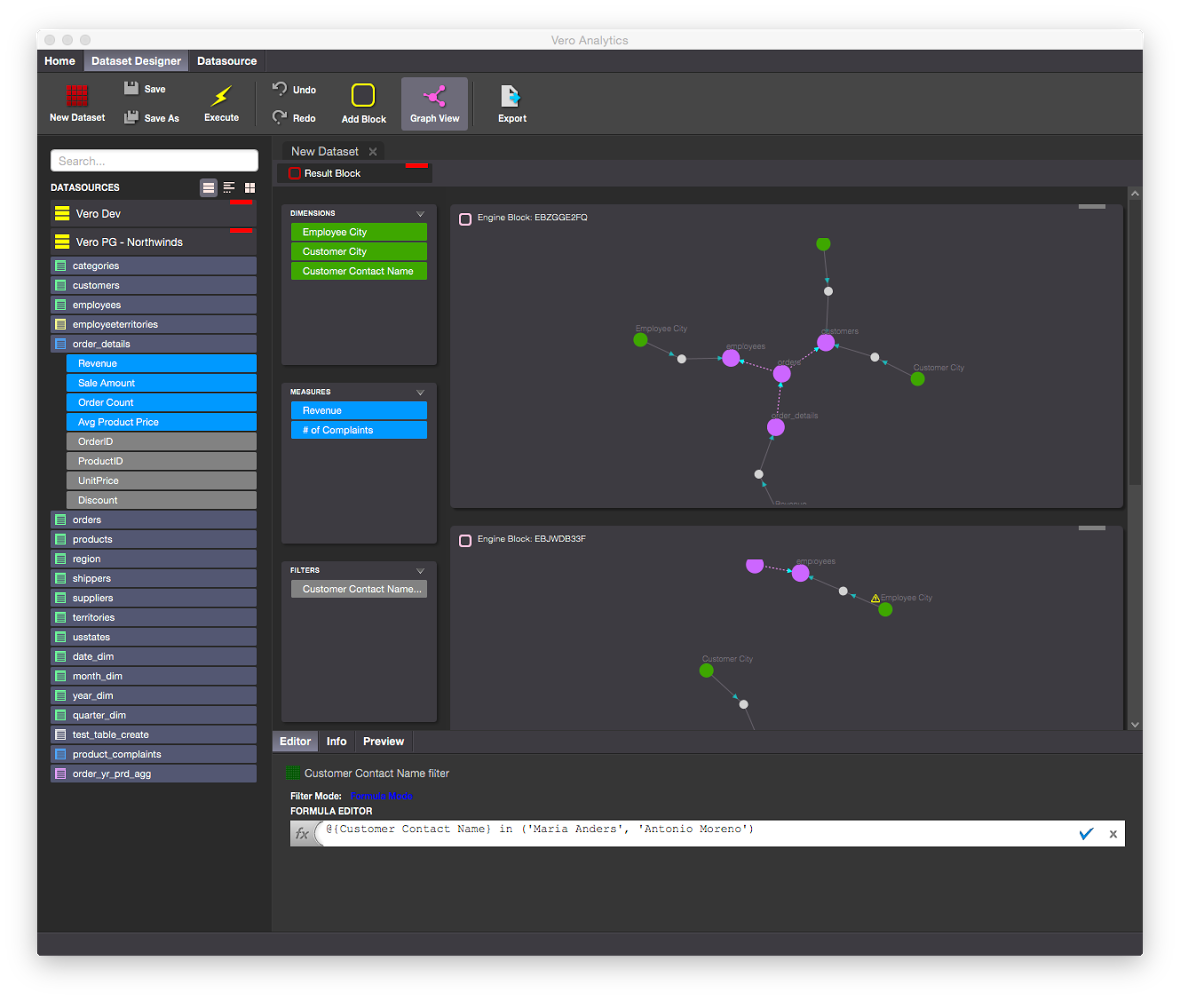Expand the customers table

(x=154, y=285)
